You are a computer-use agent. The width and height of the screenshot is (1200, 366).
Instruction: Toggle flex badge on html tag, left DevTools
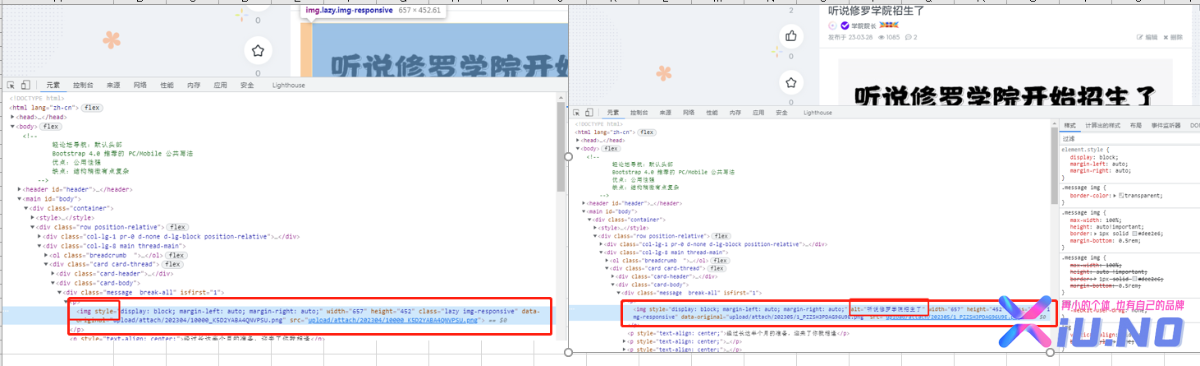pos(92,107)
